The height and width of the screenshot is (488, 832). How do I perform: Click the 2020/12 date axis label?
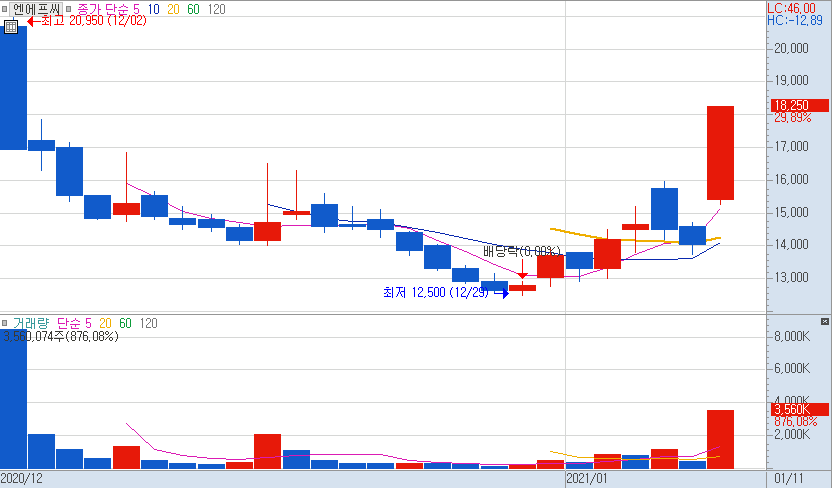[x=22, y=478]
